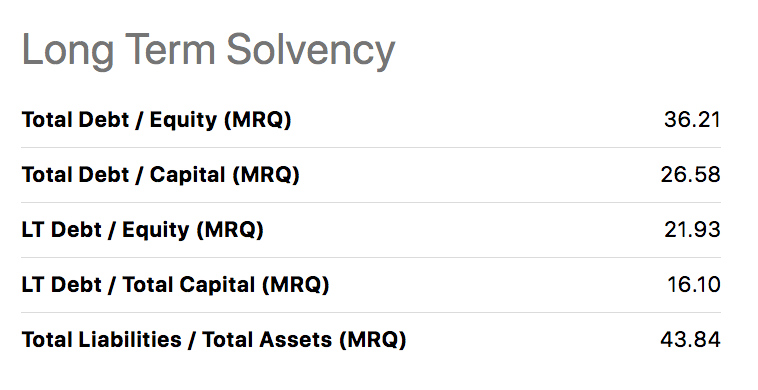Click divider line below LT Debt / Total Capital
Image resolution: width=758 pixels, height=390 pixels.
click(x=371, y=312)
